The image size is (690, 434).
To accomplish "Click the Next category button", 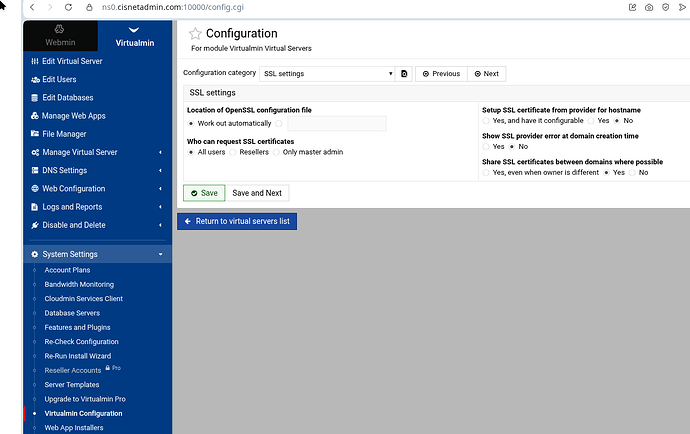I will coord(486,74).
